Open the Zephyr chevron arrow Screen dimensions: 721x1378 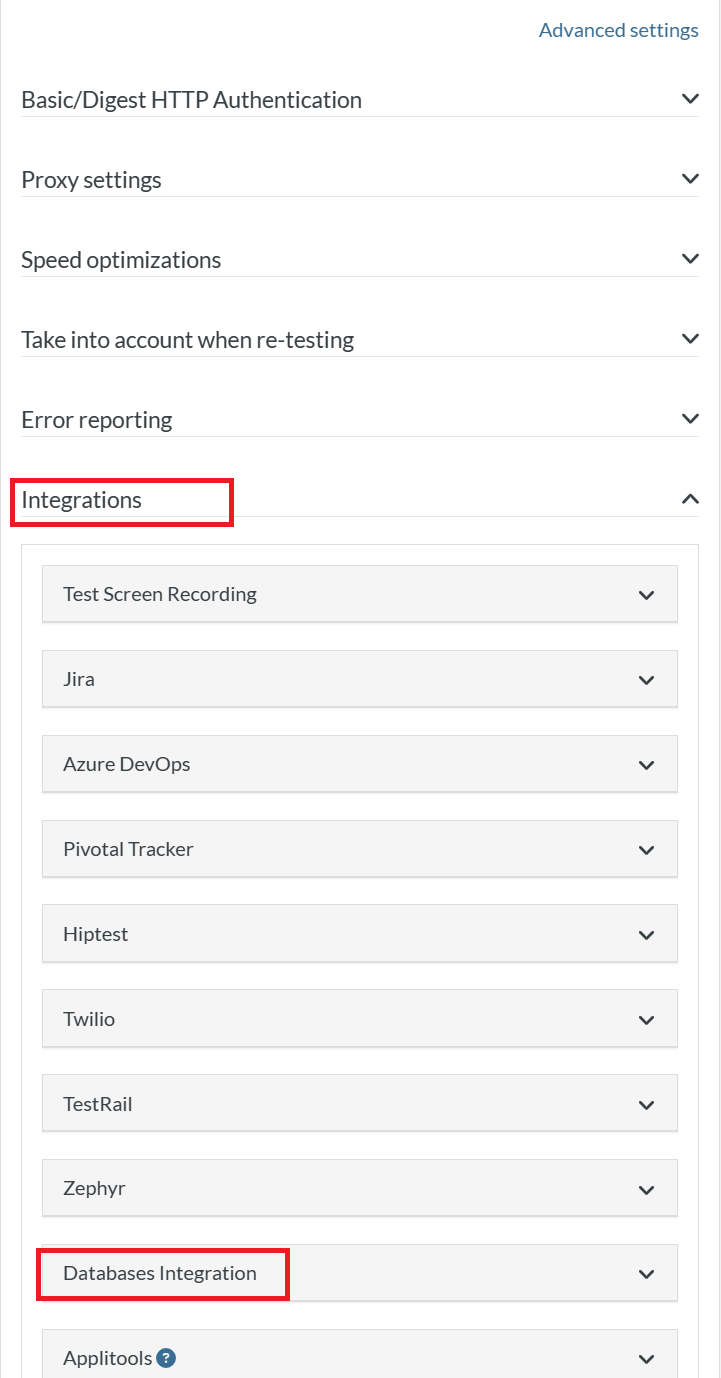[646, 1190]
